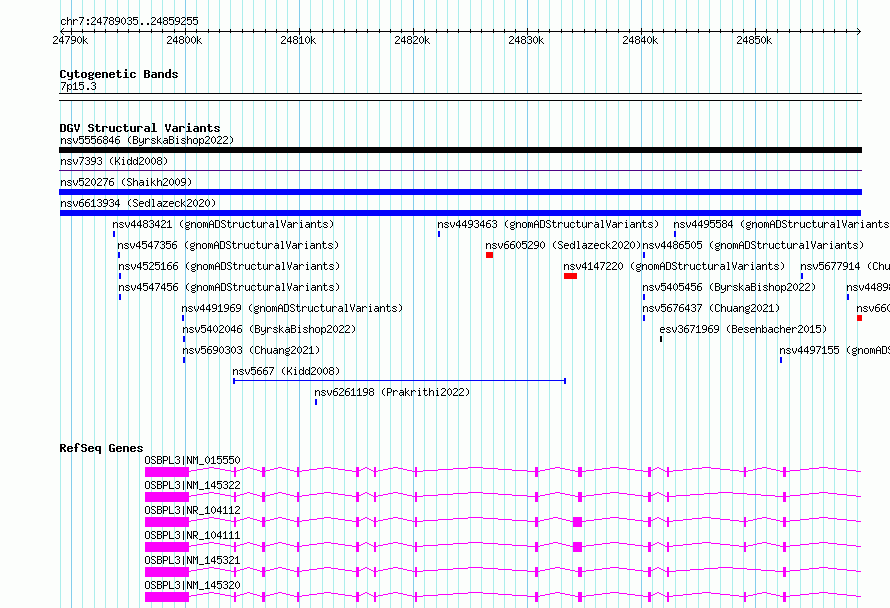
Task: Open the nsv5402046 ByrskaBishop2022 label
Action: click(269, 329)
